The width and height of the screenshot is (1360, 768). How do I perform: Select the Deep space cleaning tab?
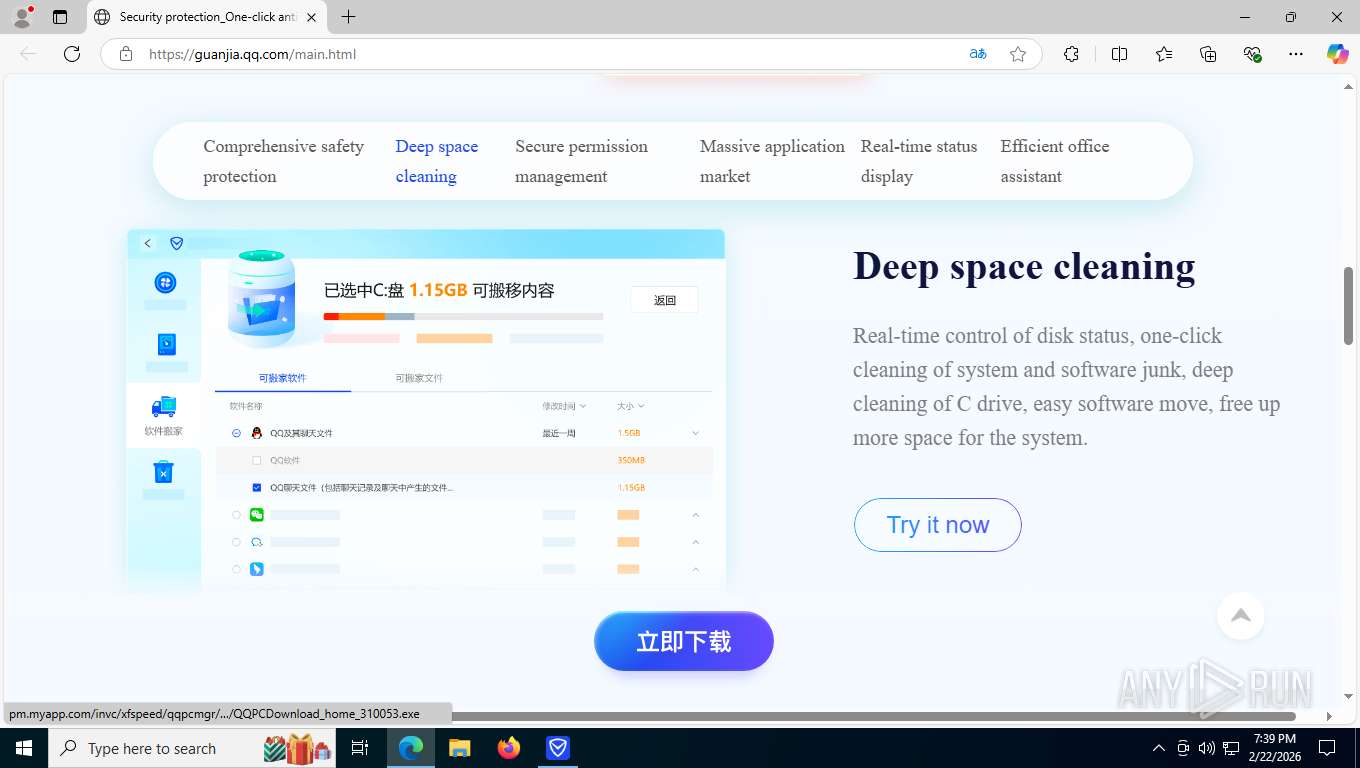(437, 161)
